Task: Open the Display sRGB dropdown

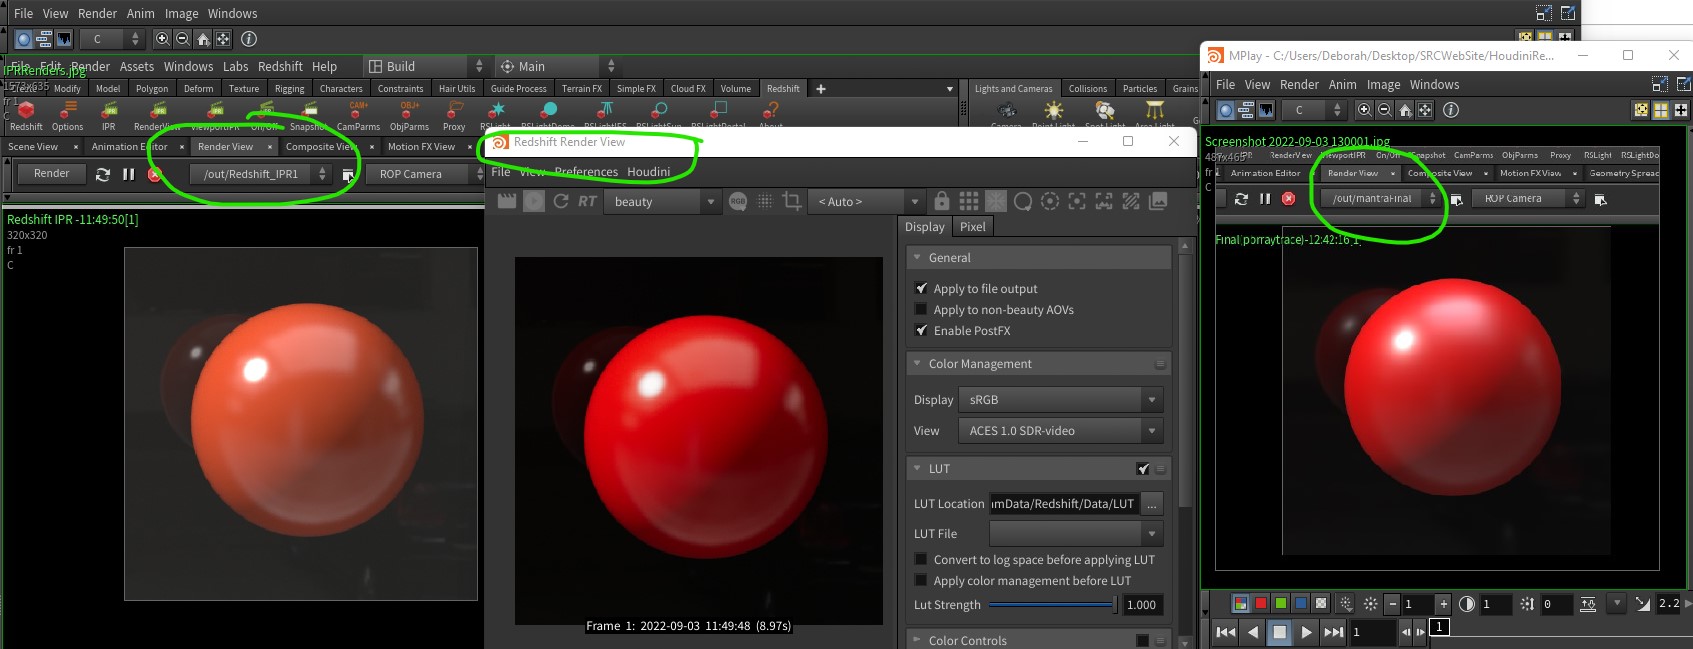Action: [1061, 400]
